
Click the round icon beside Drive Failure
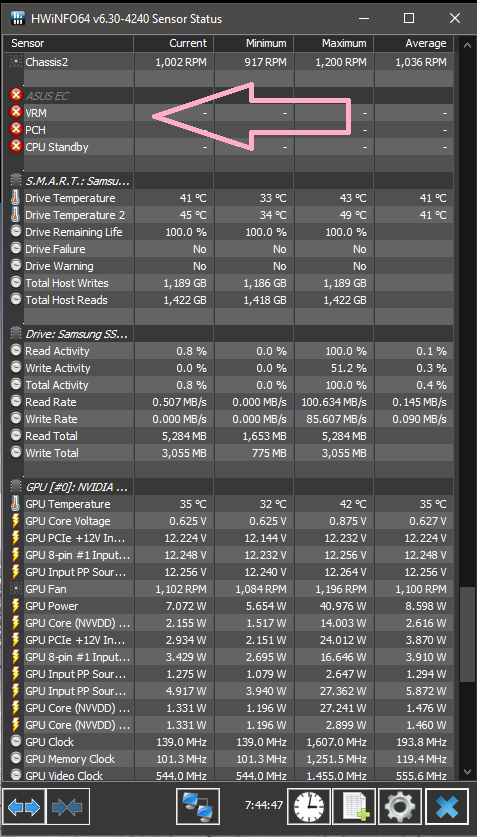point(16,249)
